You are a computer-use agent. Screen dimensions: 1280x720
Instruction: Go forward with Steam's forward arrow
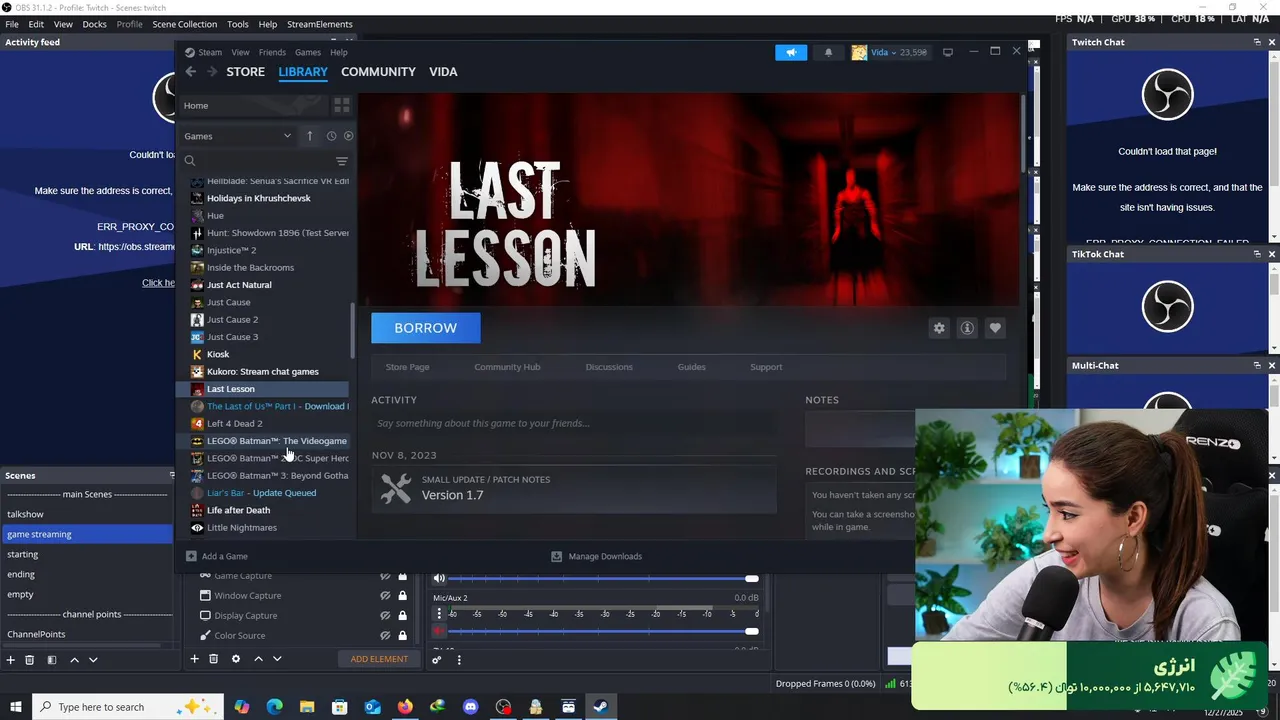(212, 72)
